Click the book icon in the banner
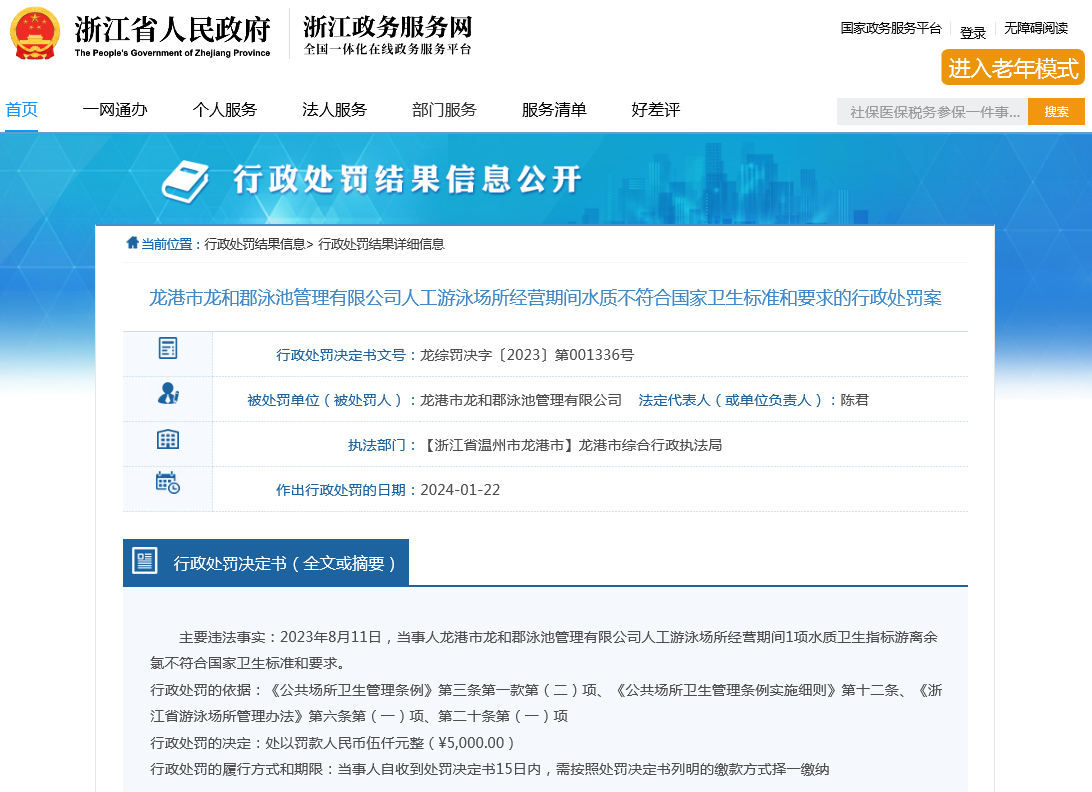The height and width of the screenshot is (792, 1092). pyautogui.click(x=185, y=181)
